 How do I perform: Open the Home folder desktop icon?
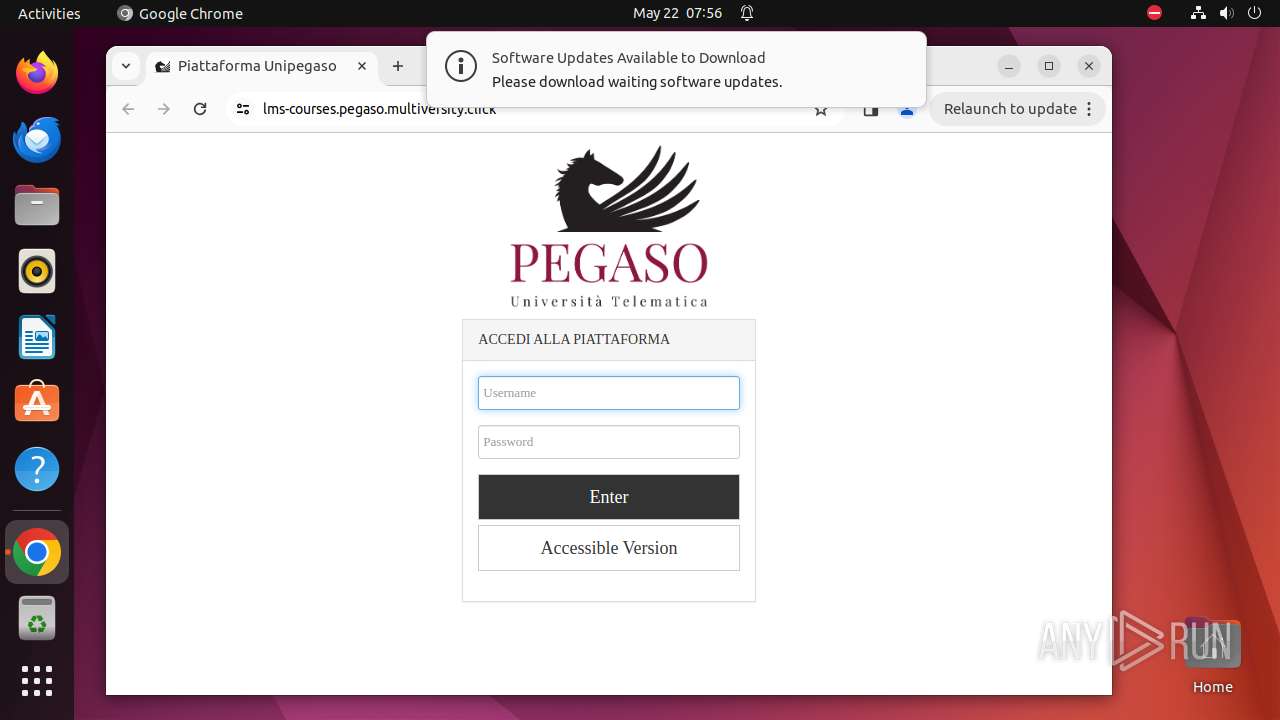click(x=1212, y=656)
